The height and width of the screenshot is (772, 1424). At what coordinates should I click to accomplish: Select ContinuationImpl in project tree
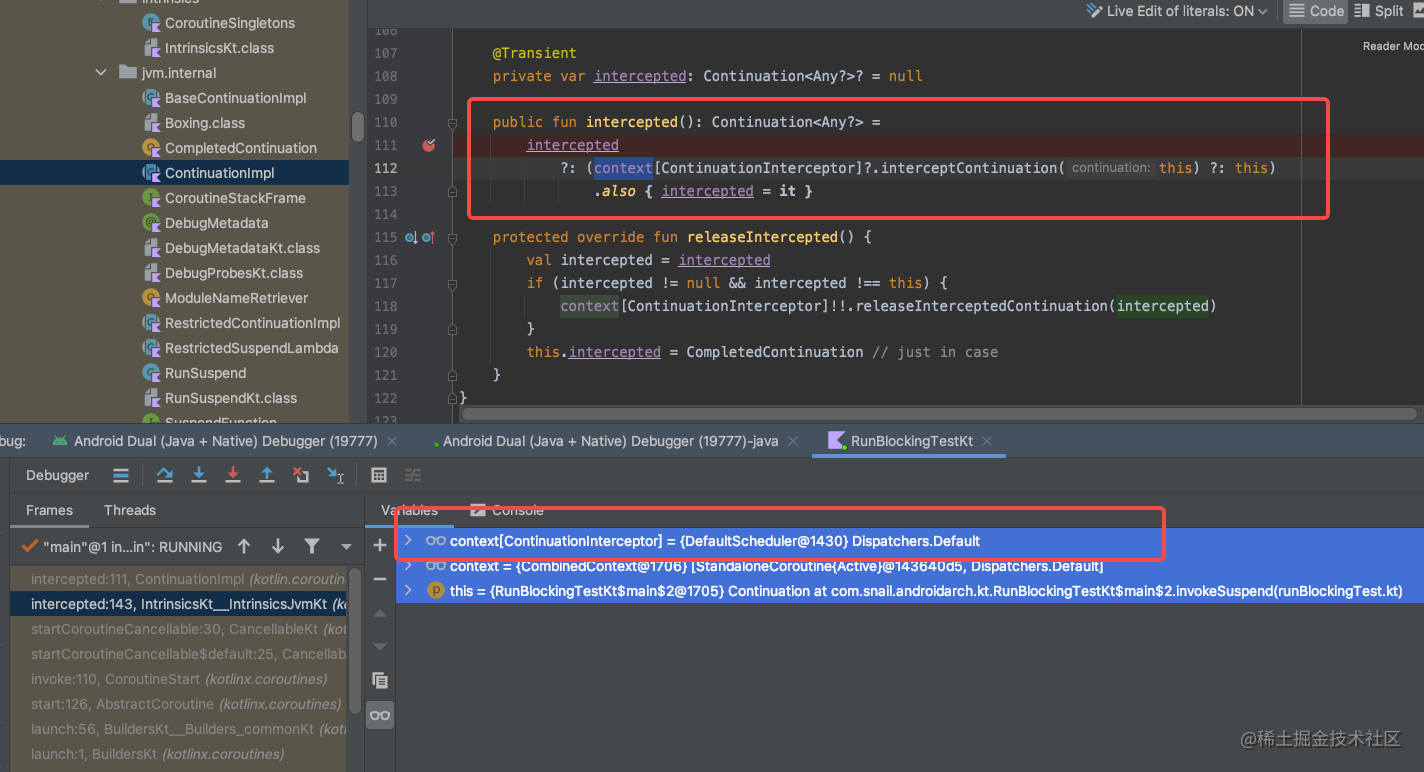tap(174, 173)
